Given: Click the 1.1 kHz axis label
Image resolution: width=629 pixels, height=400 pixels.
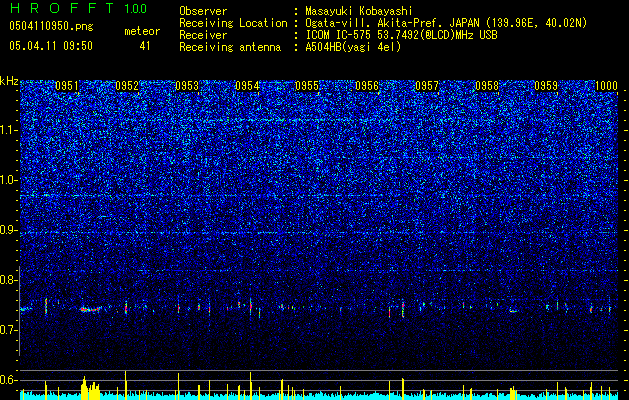Looking at the screenshot, I should pos(9,130).
